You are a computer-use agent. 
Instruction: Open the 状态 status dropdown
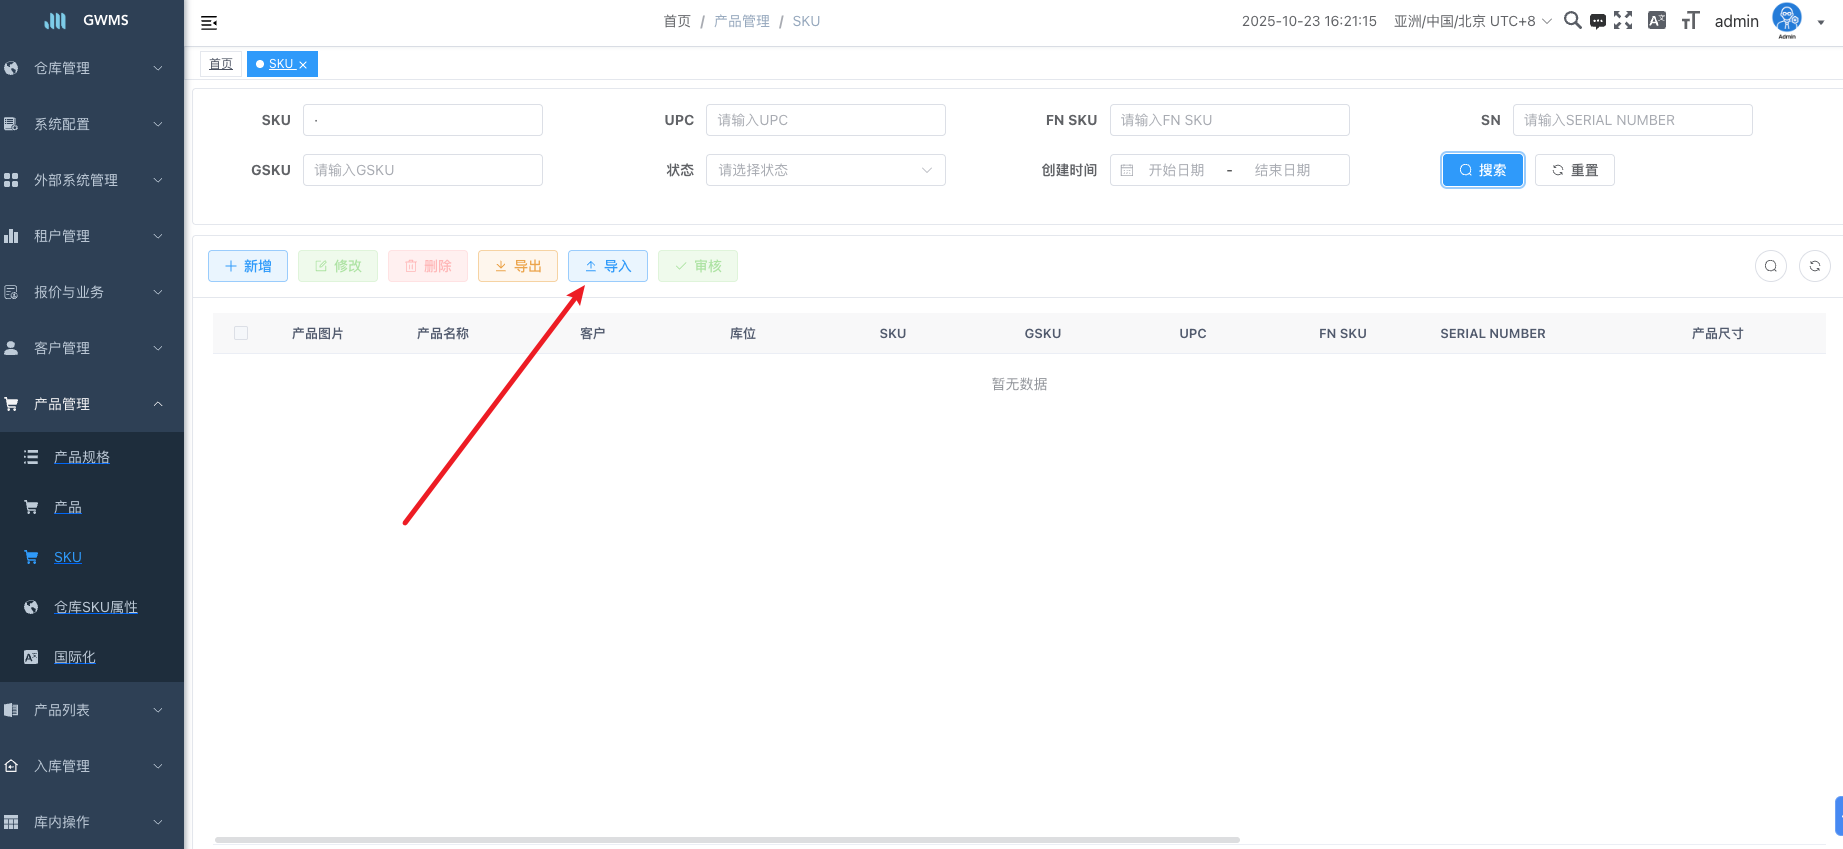click(x=825, y=170)
